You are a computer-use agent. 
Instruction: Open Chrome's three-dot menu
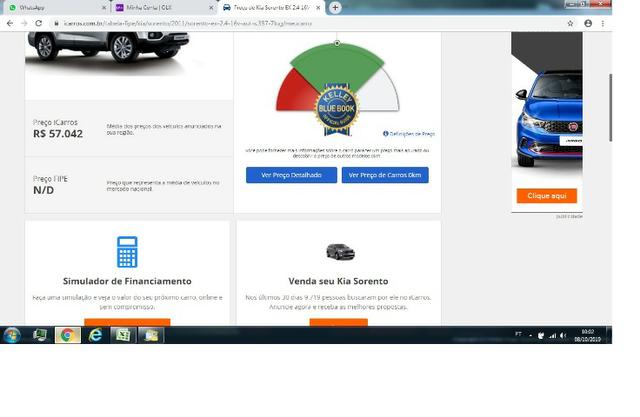[x=603, y=23]
